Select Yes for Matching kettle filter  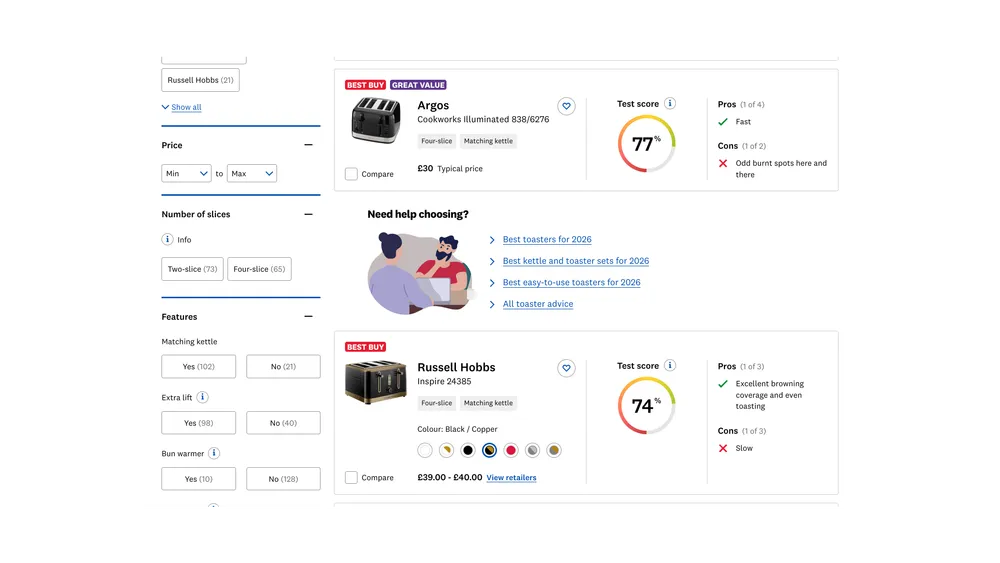tap(198, 367)
